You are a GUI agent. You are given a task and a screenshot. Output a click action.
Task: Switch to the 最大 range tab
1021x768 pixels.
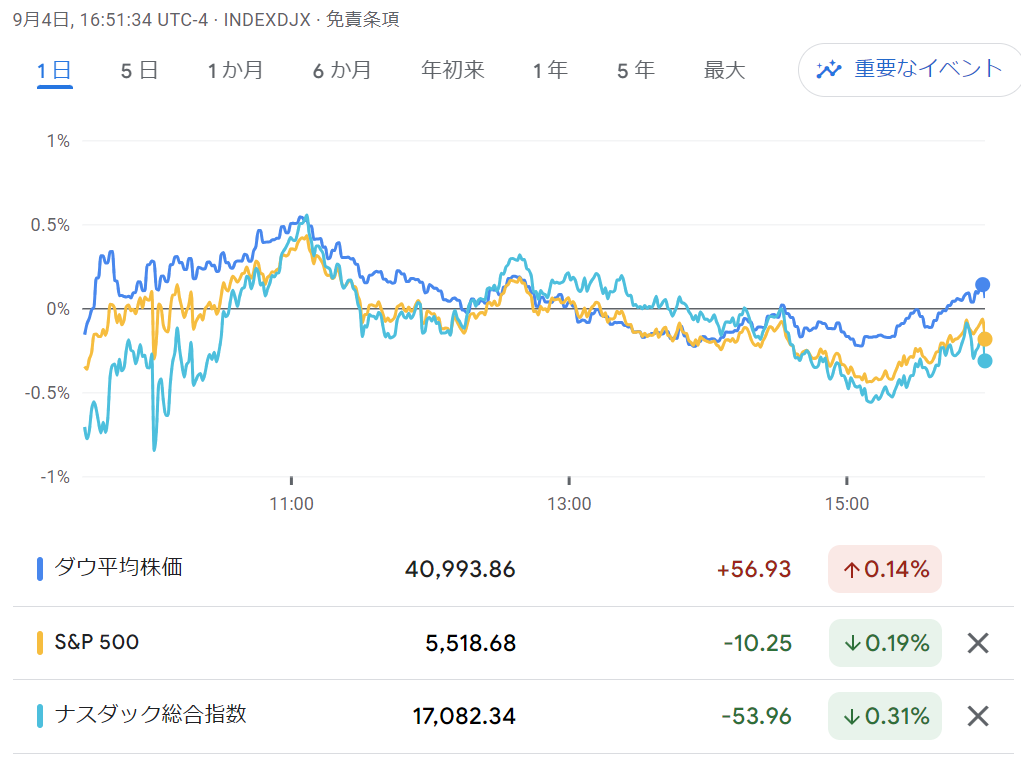pyautogui.click(x=724, y=70)
